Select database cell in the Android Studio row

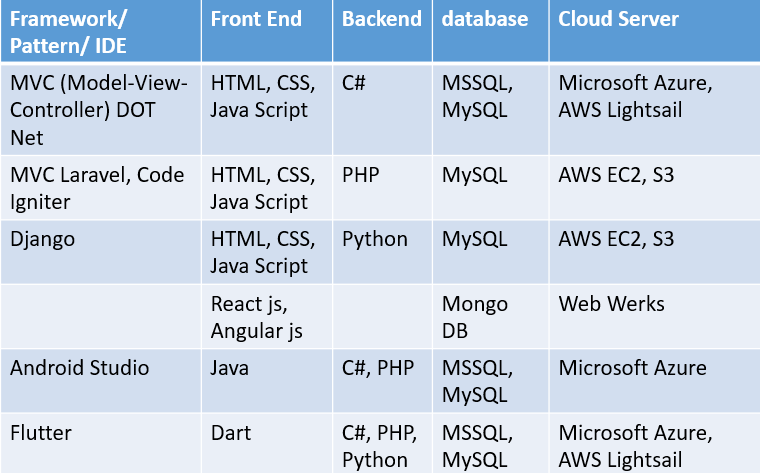[491, 381]
